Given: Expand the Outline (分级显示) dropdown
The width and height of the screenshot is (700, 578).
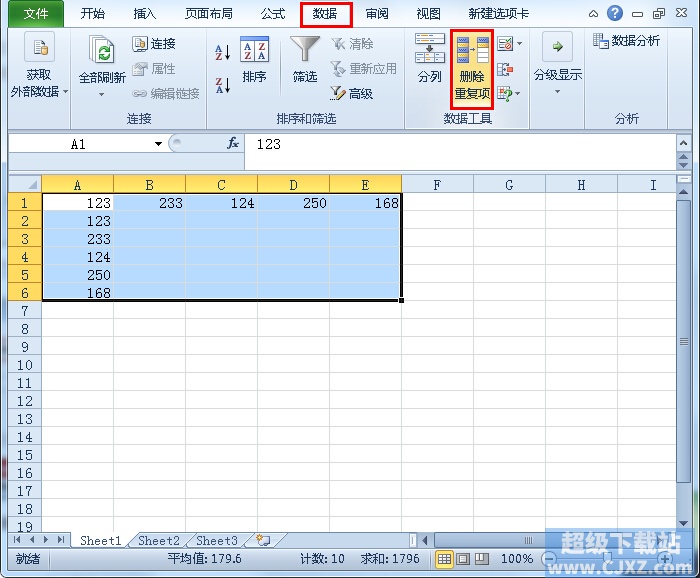Looking at the screenshot, I should (x=557, y=92).
